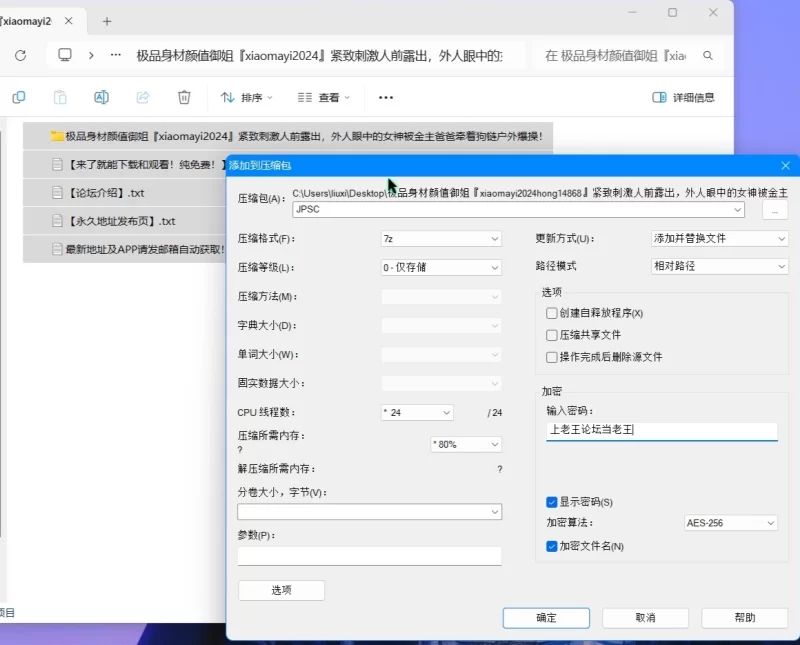Screen dimensions: 800x645
Task: Click the Share icon in Explorer toolbar
Action: (143, 97)
